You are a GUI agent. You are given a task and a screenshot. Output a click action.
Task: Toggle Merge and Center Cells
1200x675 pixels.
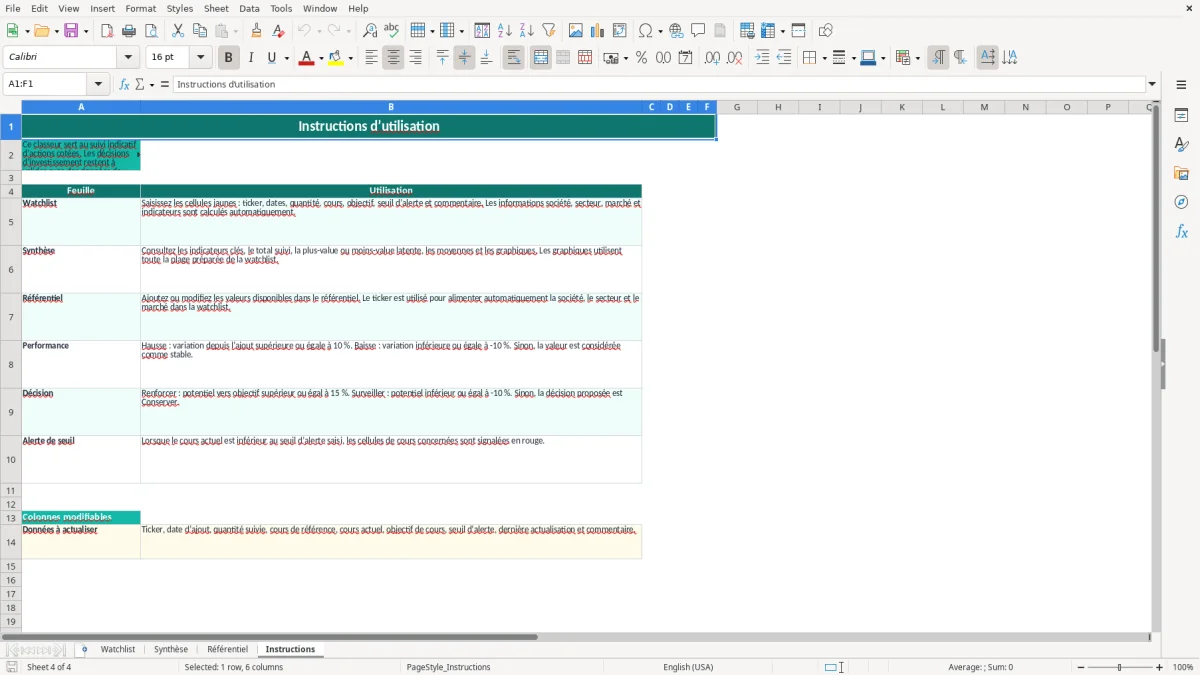541,58
